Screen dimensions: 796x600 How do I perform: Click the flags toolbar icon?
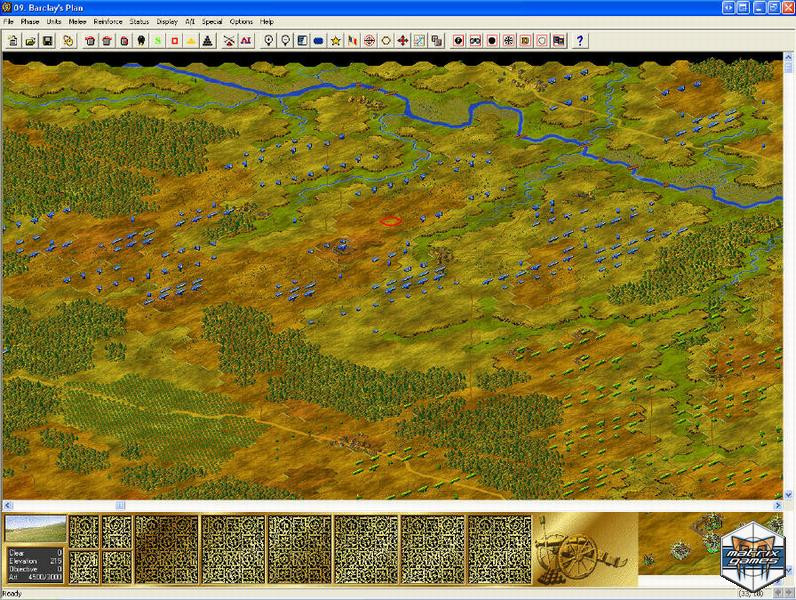pos(352,41)
